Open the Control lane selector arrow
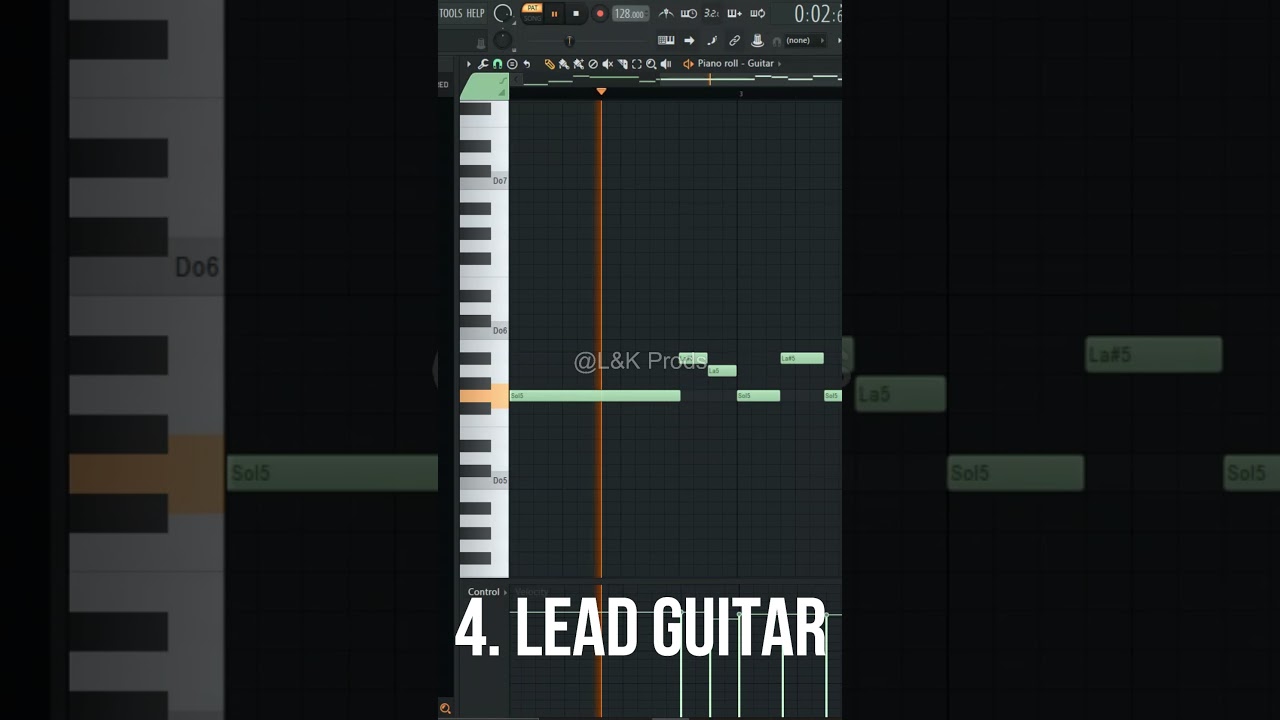The image size is (1280, 720). point(505,592)
